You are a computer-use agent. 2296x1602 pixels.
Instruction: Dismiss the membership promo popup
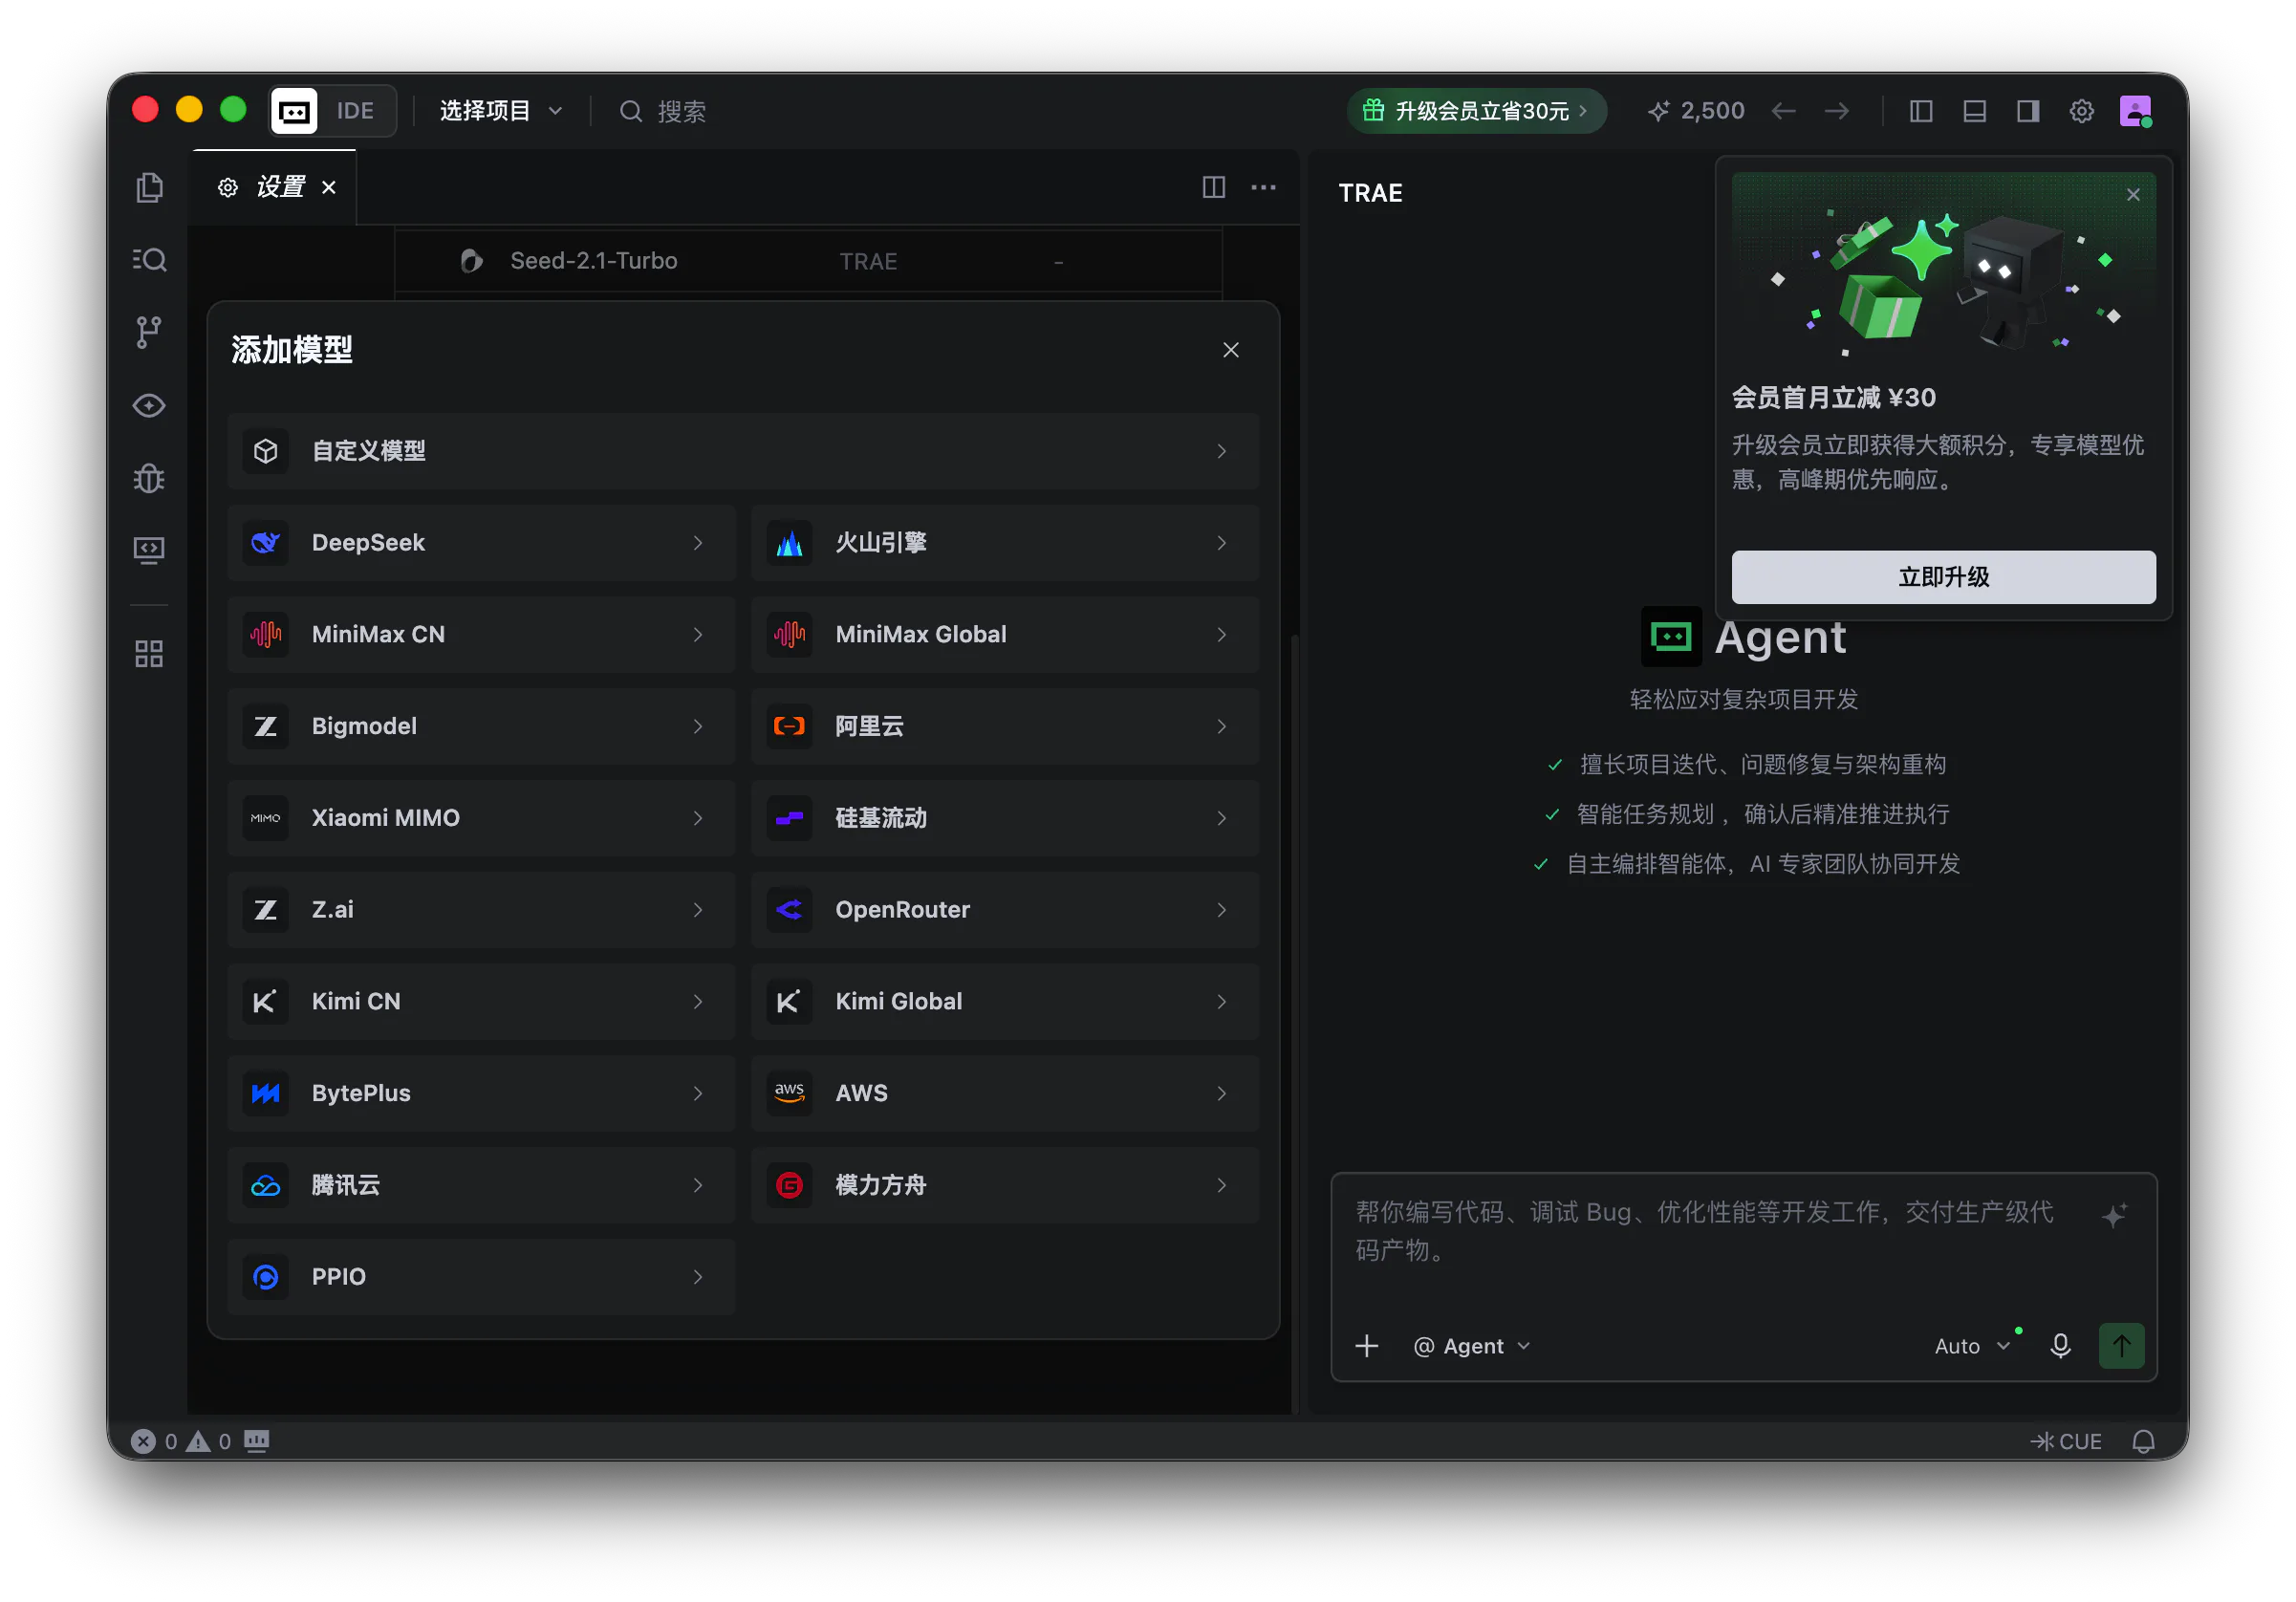[x=2132, y=195]
